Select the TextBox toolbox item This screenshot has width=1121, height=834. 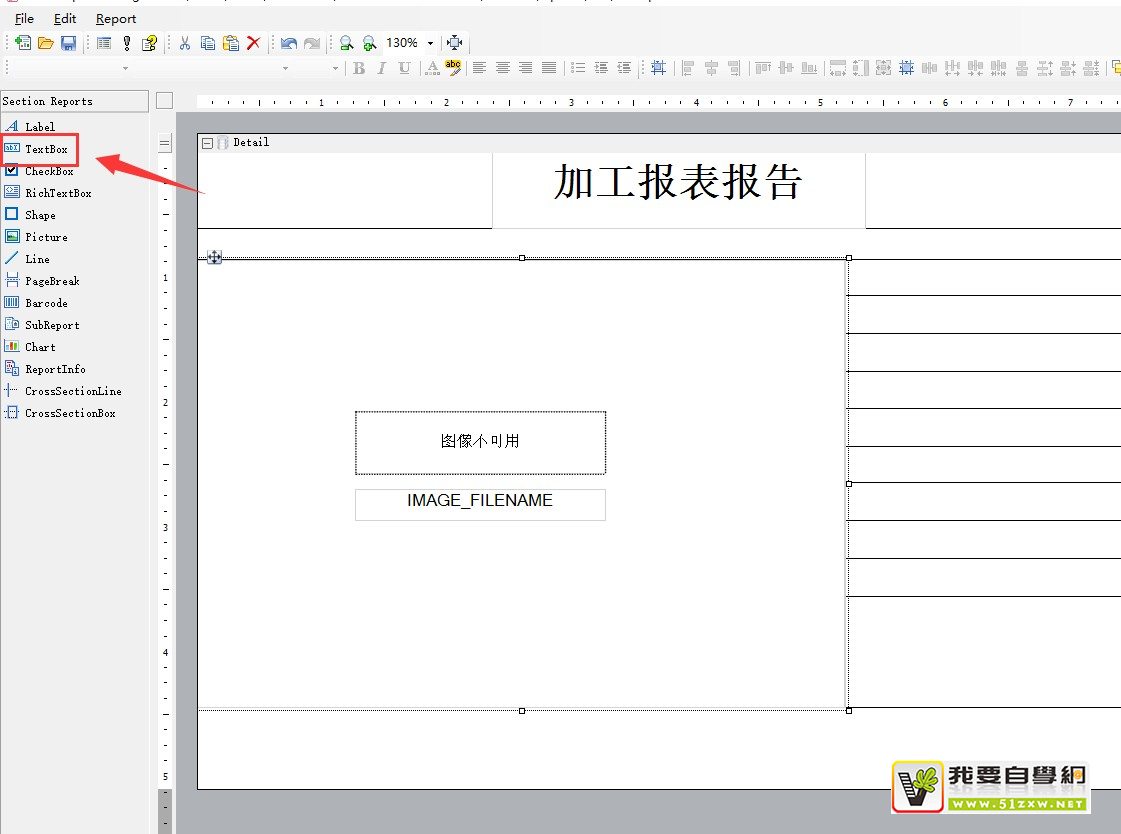pyautogui.click(x=46, y=149)
